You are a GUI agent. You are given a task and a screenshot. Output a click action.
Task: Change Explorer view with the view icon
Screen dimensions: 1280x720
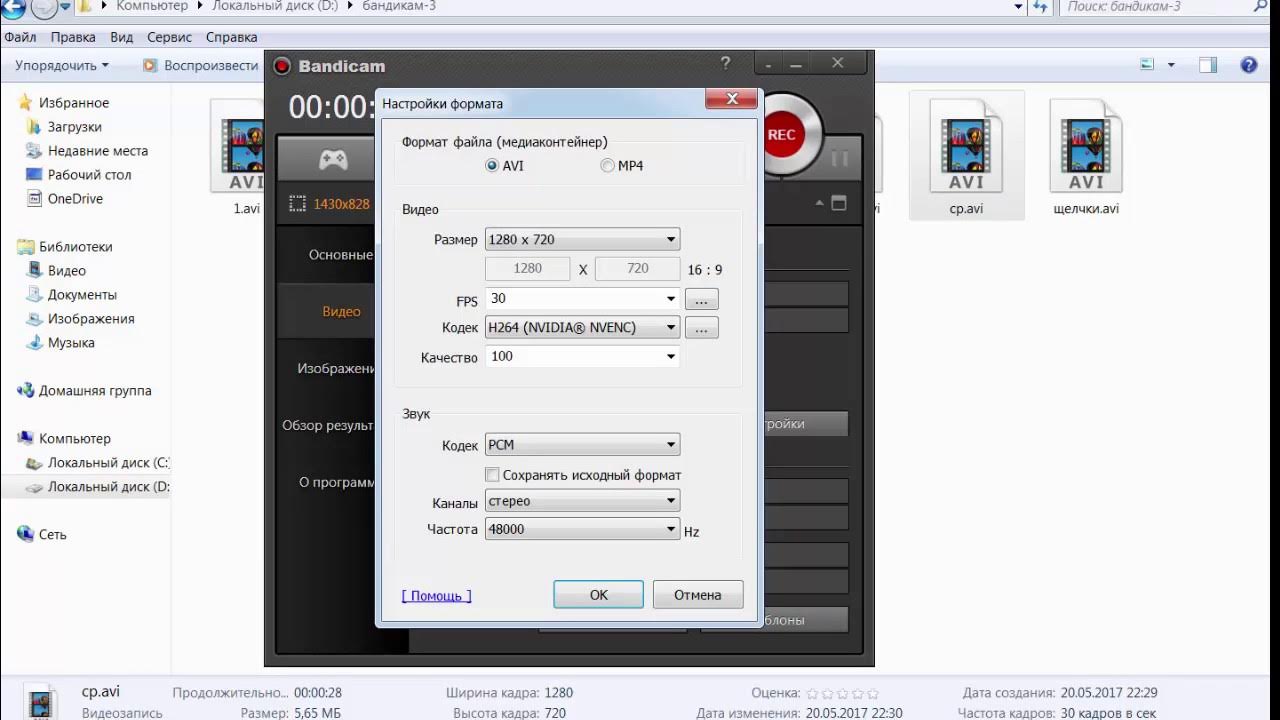tap(1148, 65)
